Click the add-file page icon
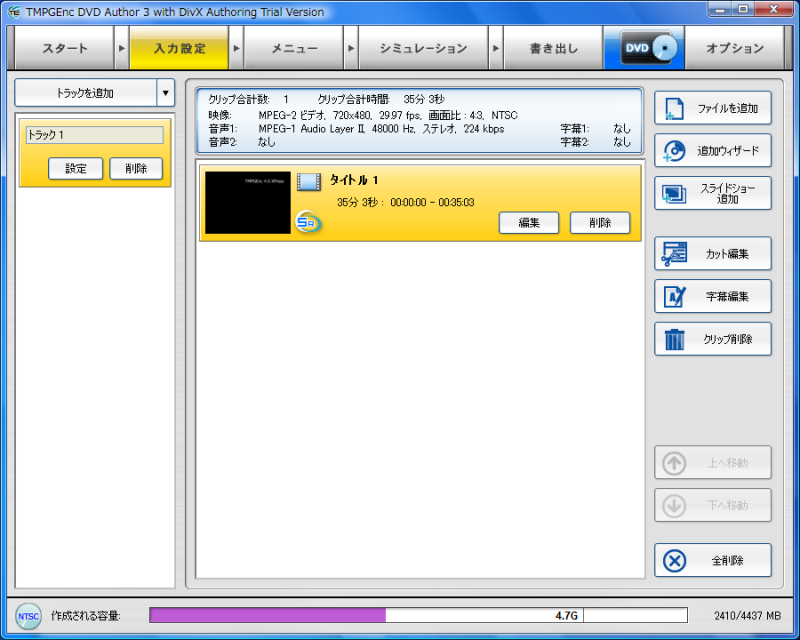 click(x=674, y=109)
